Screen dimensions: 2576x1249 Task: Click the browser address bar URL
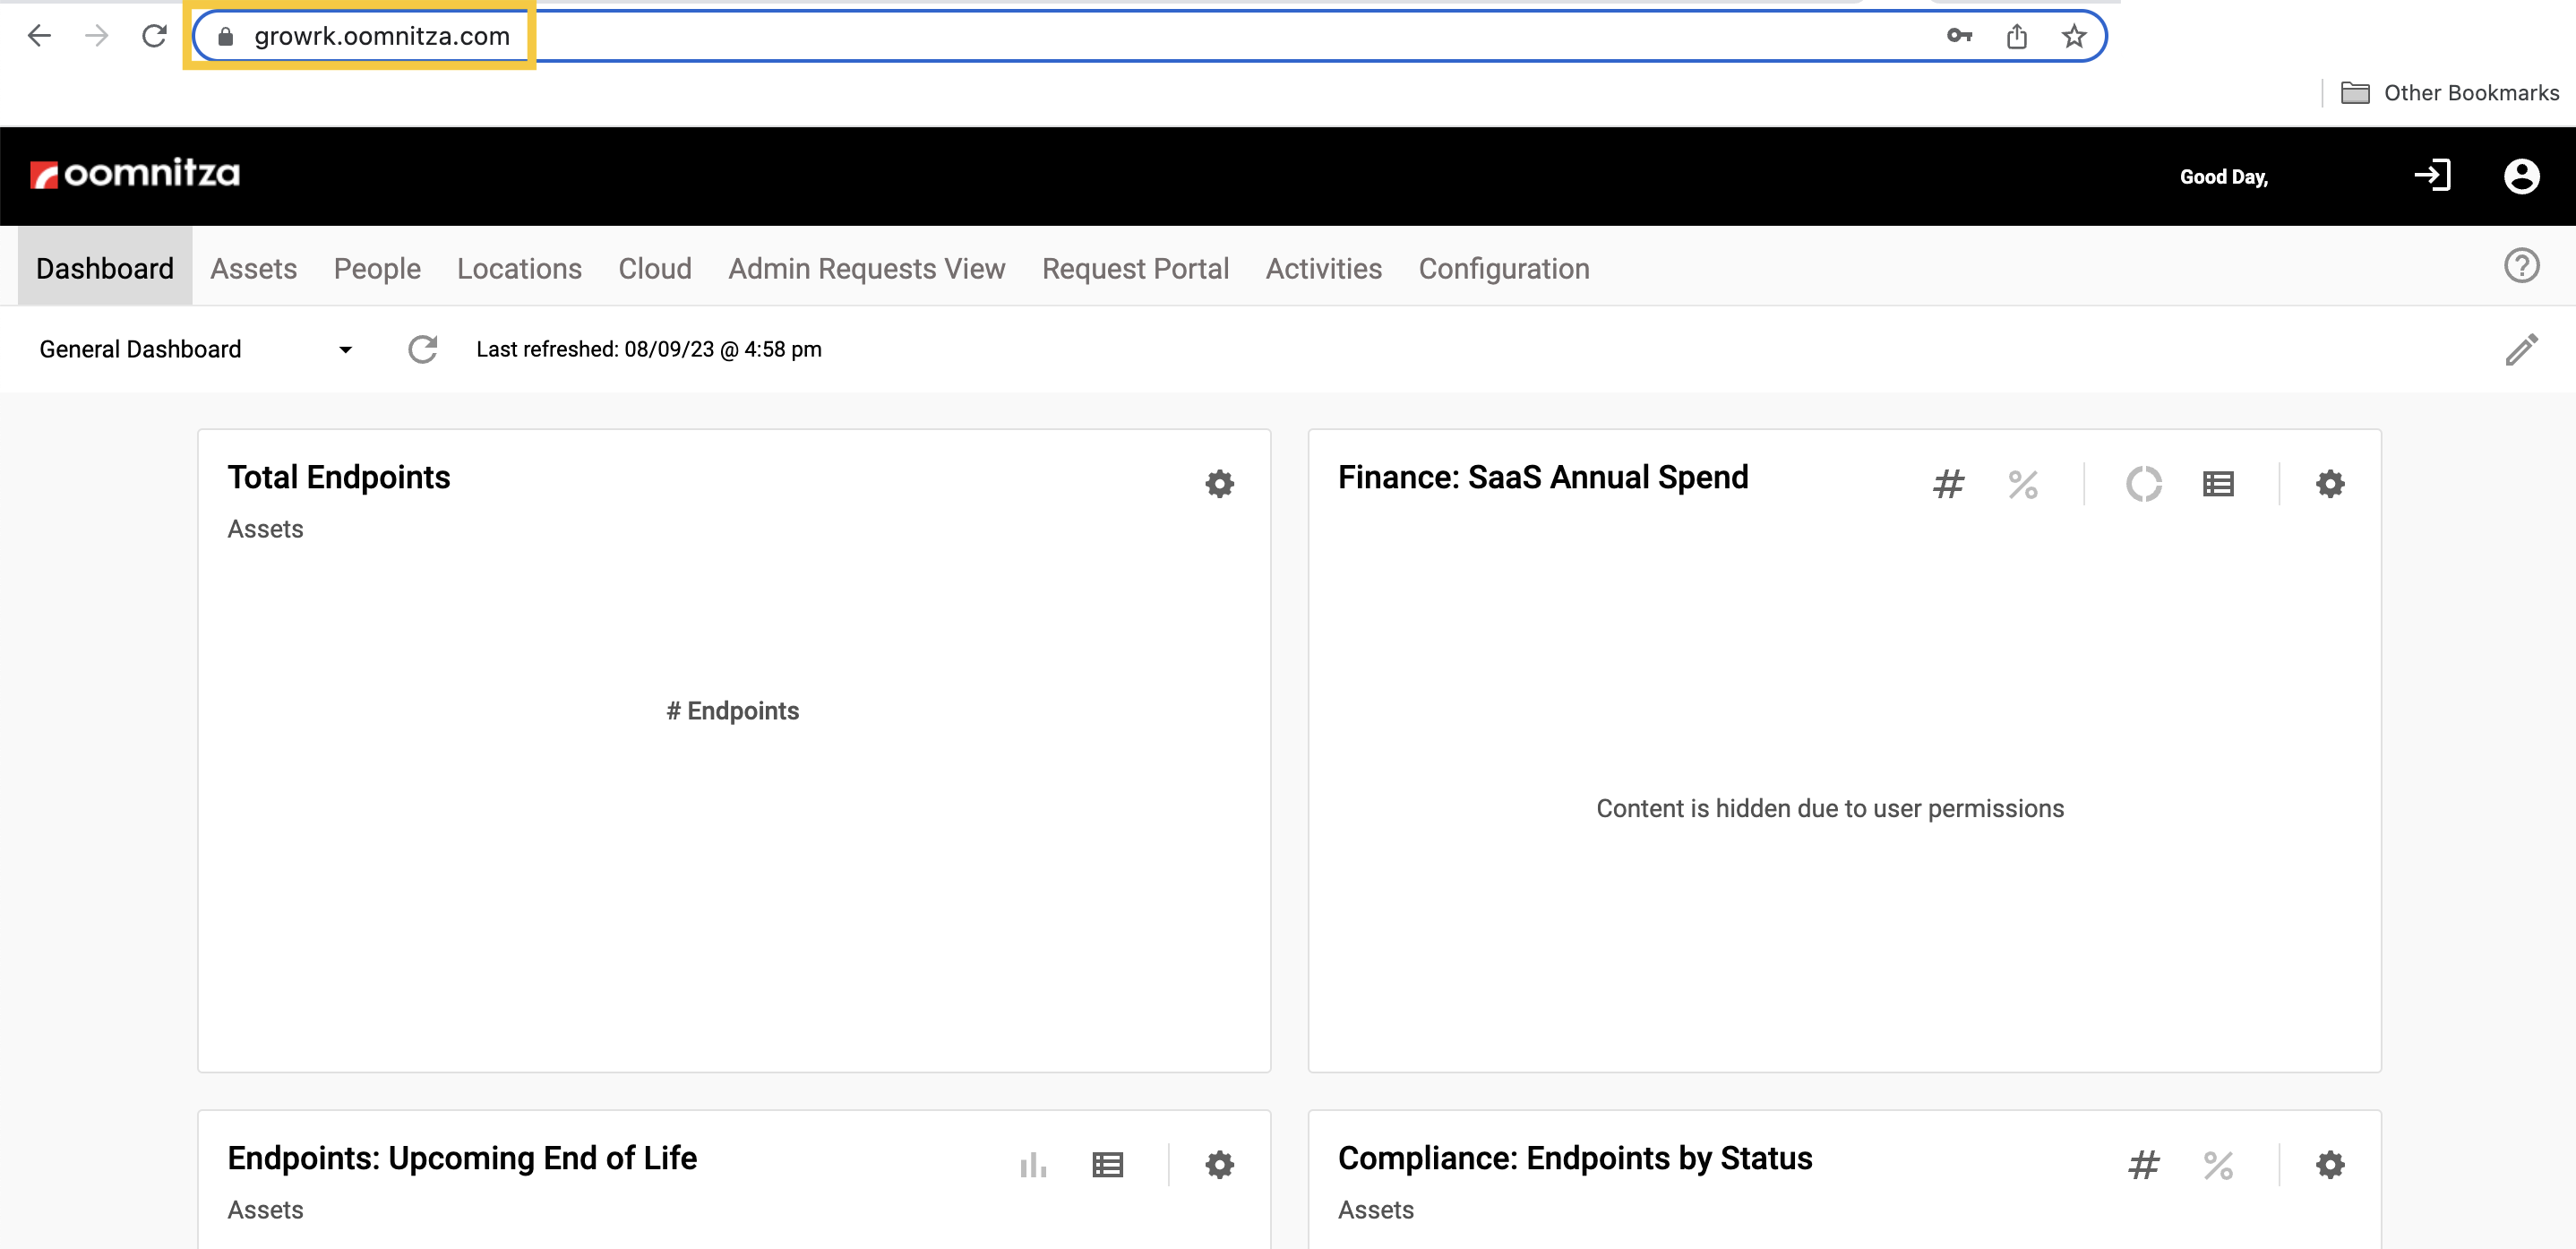(381, 37)
